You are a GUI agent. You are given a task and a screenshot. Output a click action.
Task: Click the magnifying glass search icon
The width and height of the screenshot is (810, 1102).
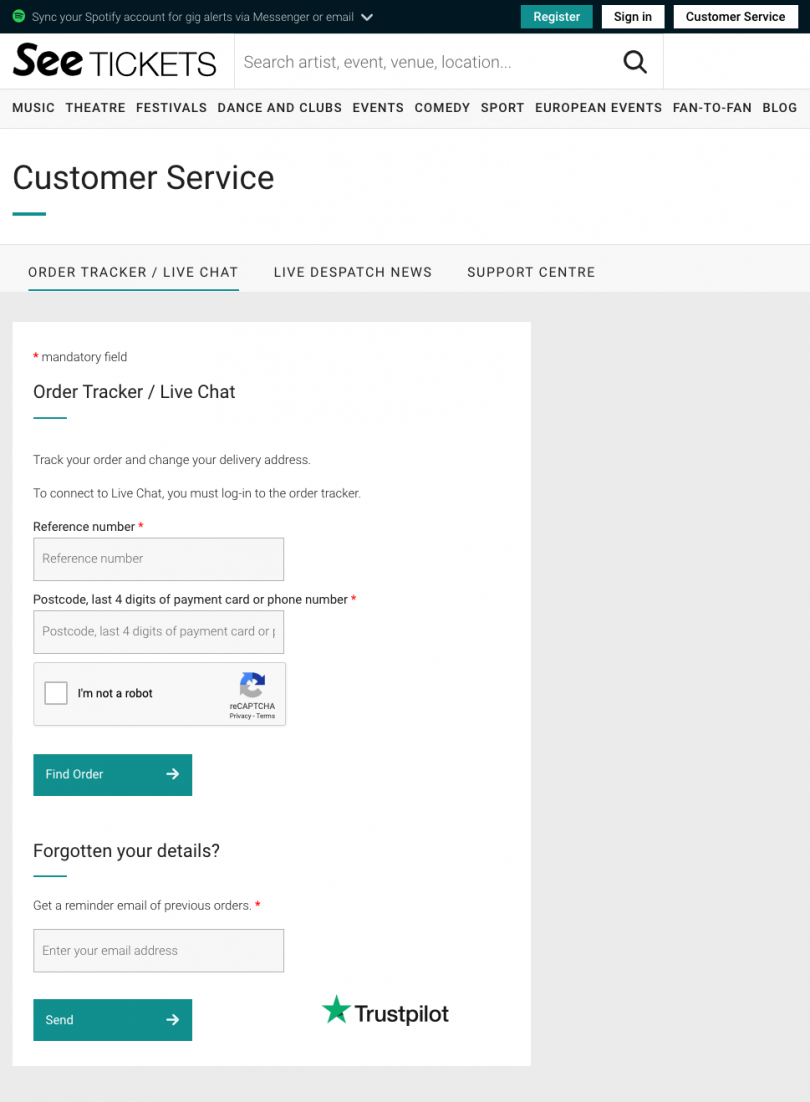(634, 62)
